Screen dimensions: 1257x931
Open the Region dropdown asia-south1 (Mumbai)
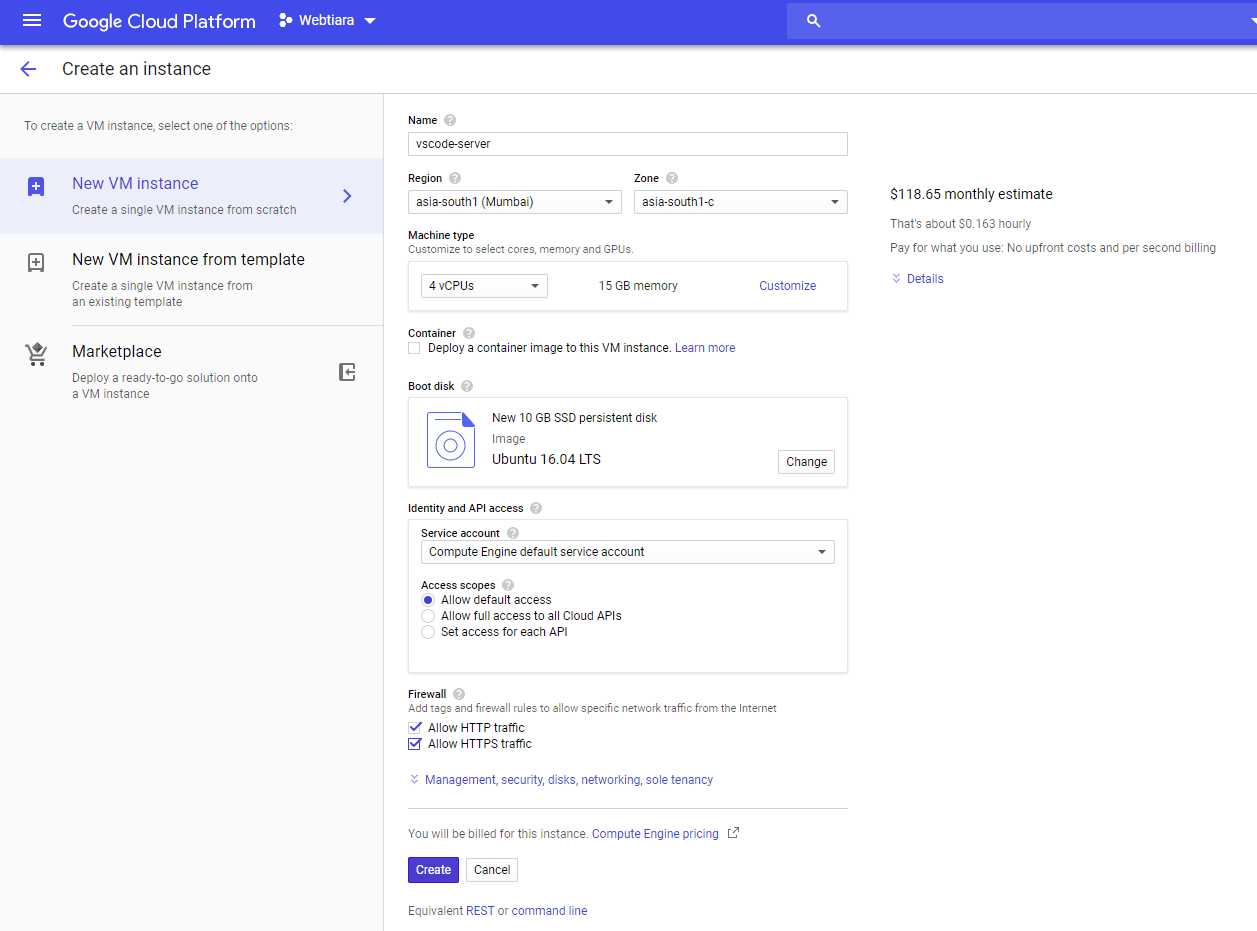515,202
